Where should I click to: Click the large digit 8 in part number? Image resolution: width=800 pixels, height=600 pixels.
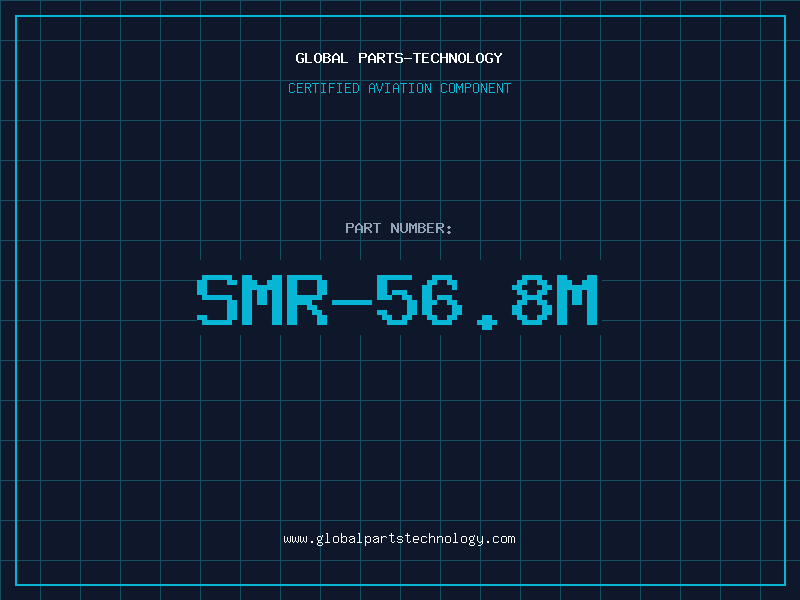tap(532, 300)
